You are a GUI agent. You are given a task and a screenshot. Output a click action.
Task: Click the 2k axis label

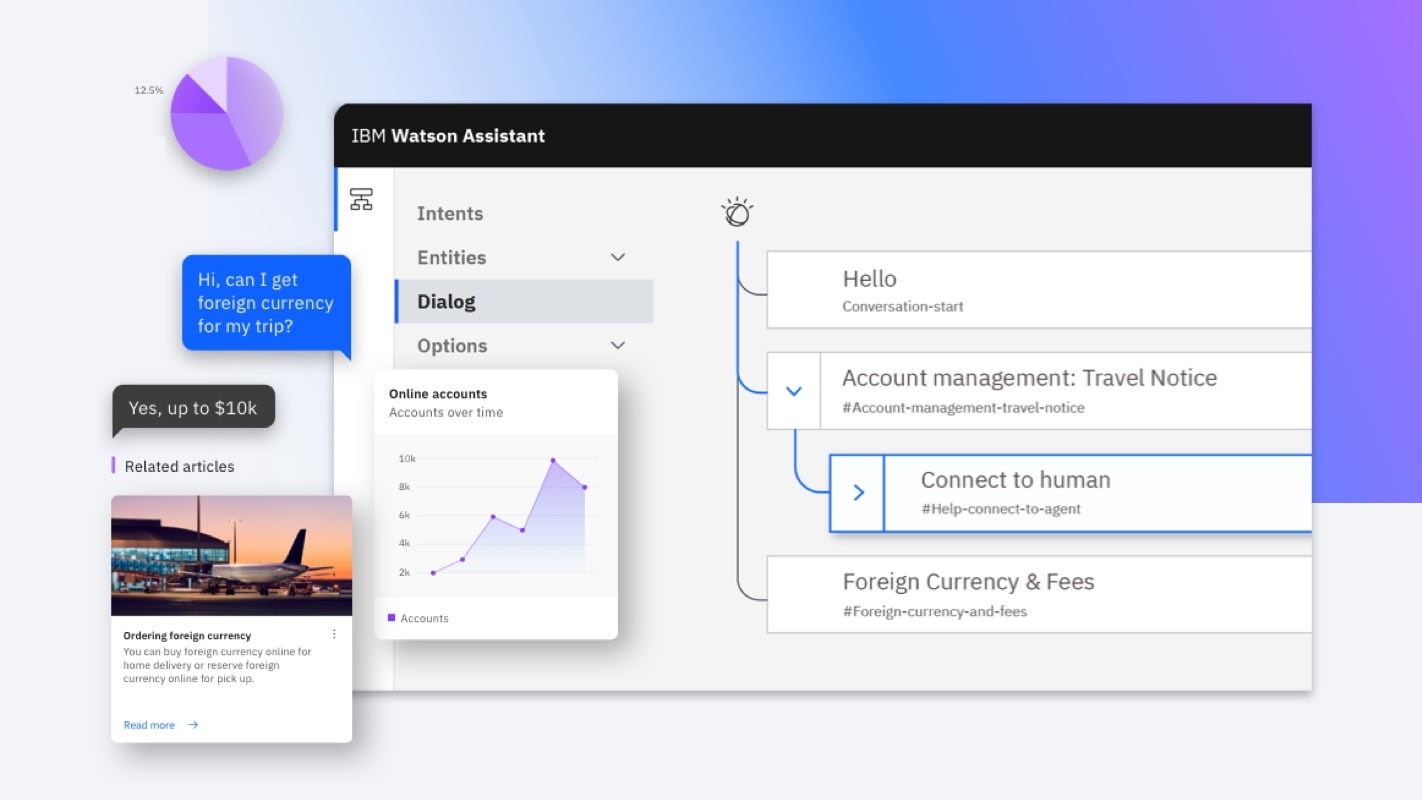coord(405,572)
